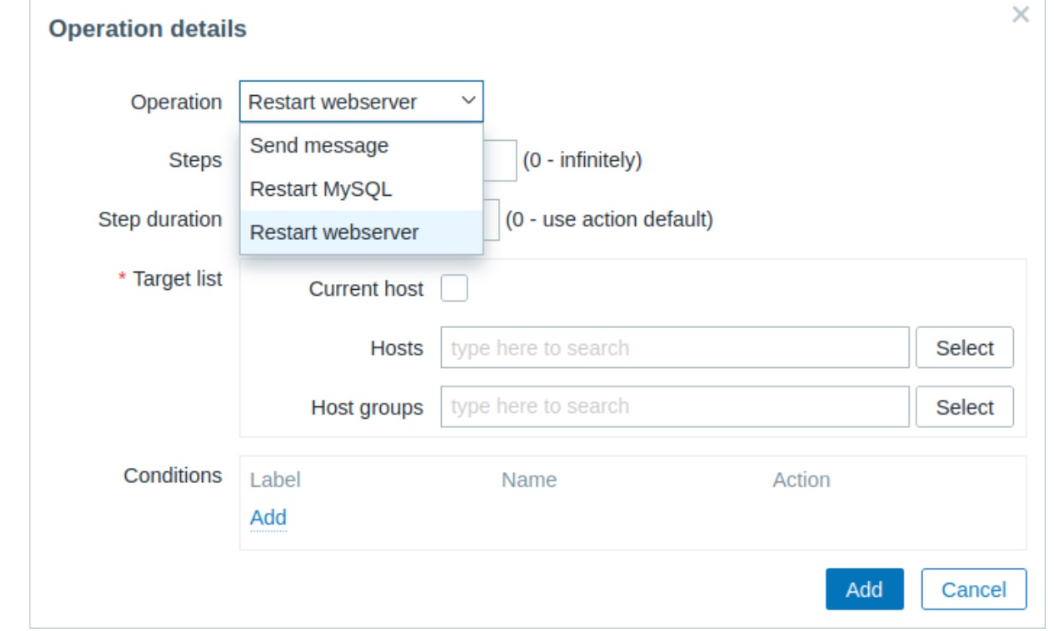Pick highlighted Restart webserver list option

(x=334, y=233)
